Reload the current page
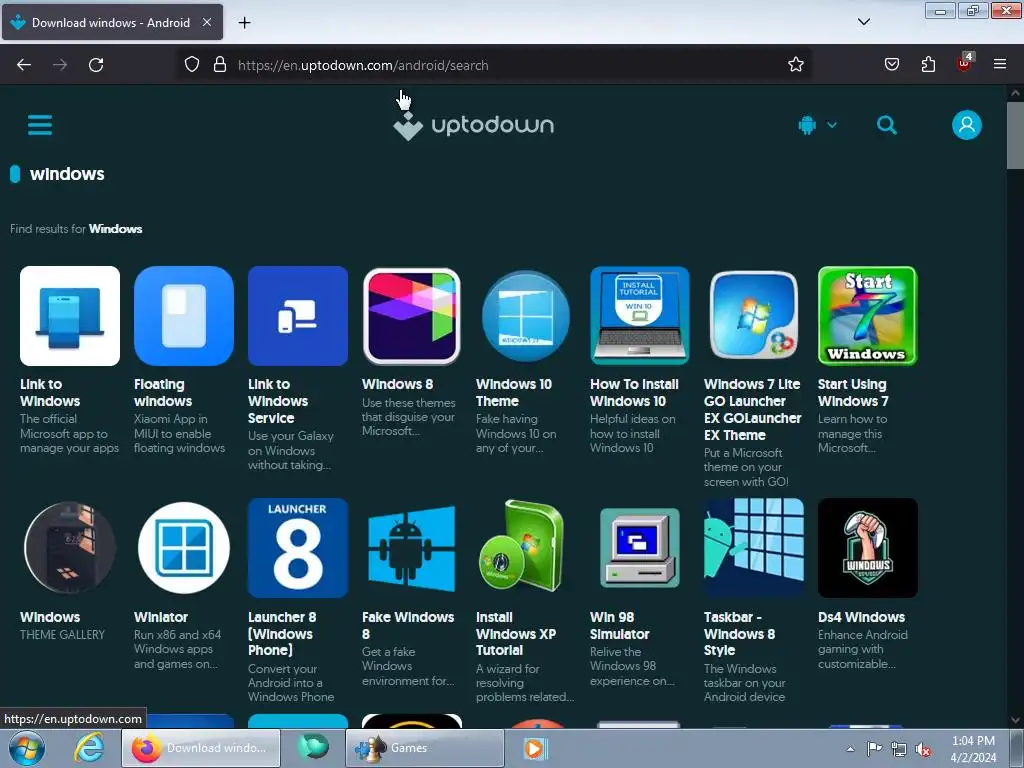The width and height of the screenshot is (1024, 768). click(96, 65)
